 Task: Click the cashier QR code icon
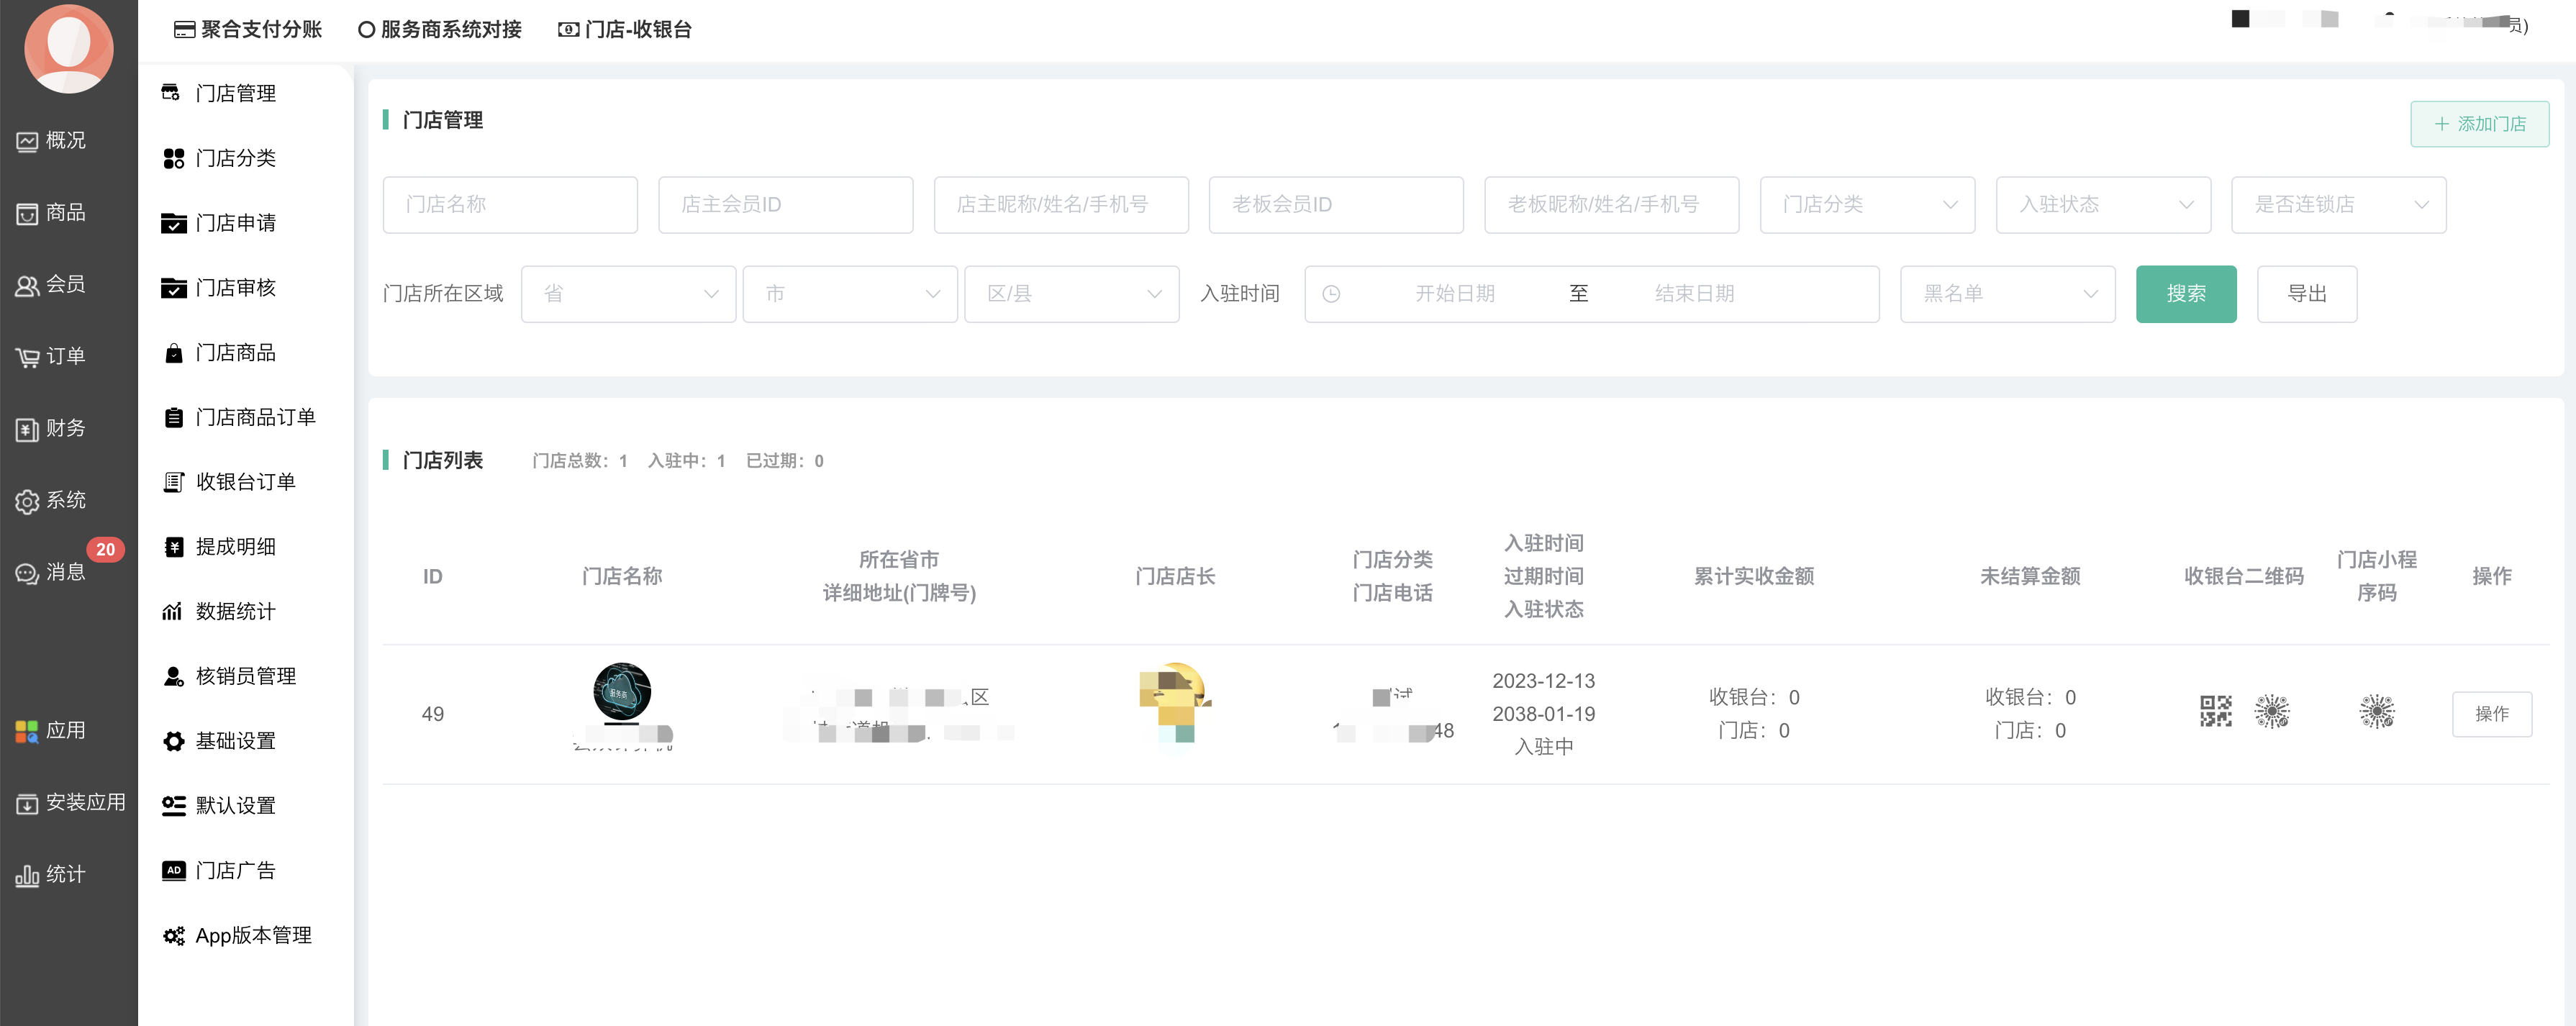click(x=2215, y=712)
